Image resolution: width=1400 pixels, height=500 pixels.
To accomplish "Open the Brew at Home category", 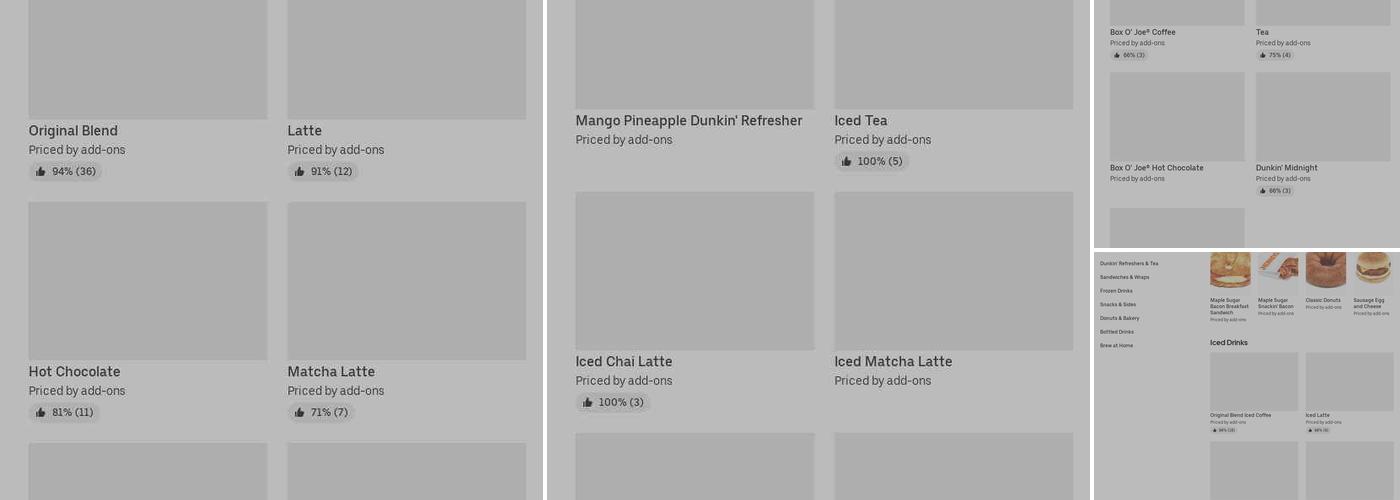I will pos(1116,346).
